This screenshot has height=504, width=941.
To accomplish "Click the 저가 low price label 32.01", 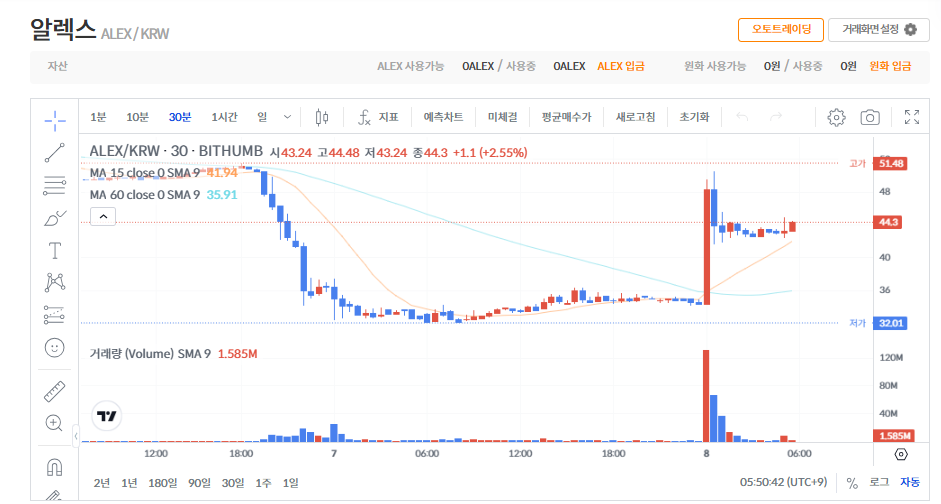I will pos(891,323).
